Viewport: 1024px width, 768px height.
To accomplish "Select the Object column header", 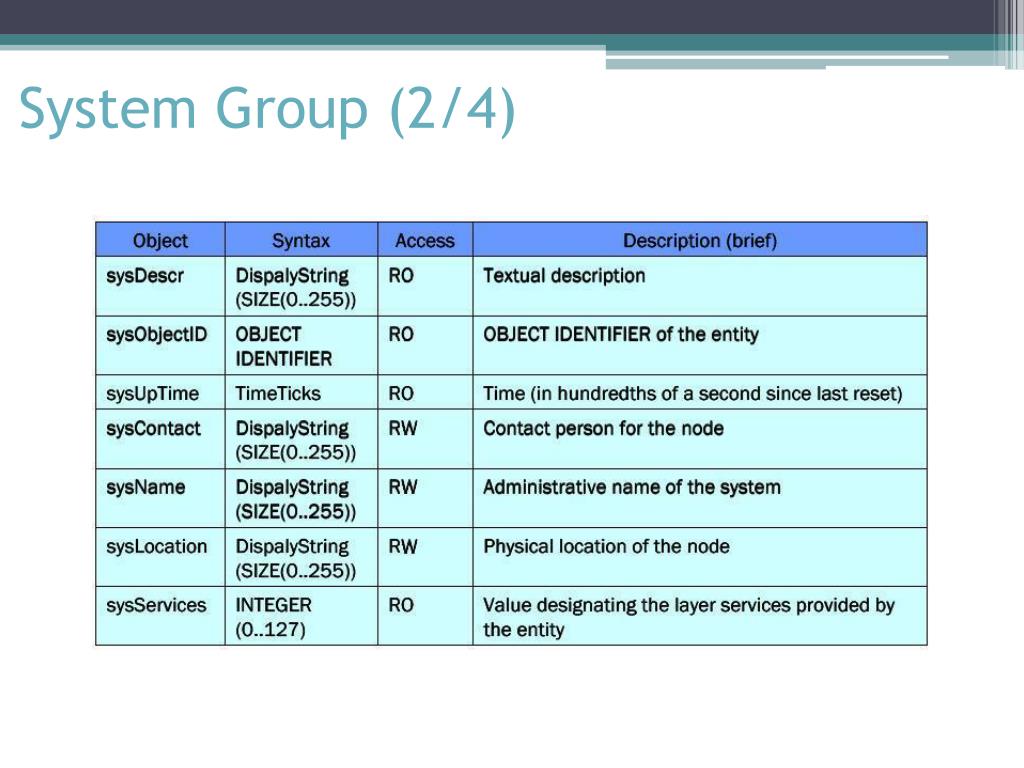I will tap(160, 240).
